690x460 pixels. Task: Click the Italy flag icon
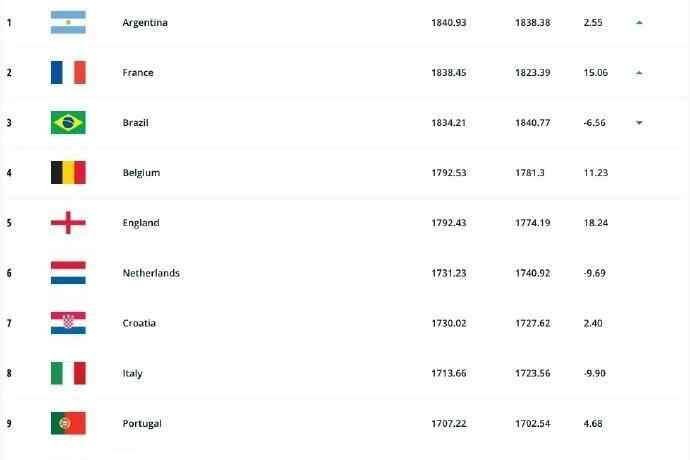pos(68,373)
